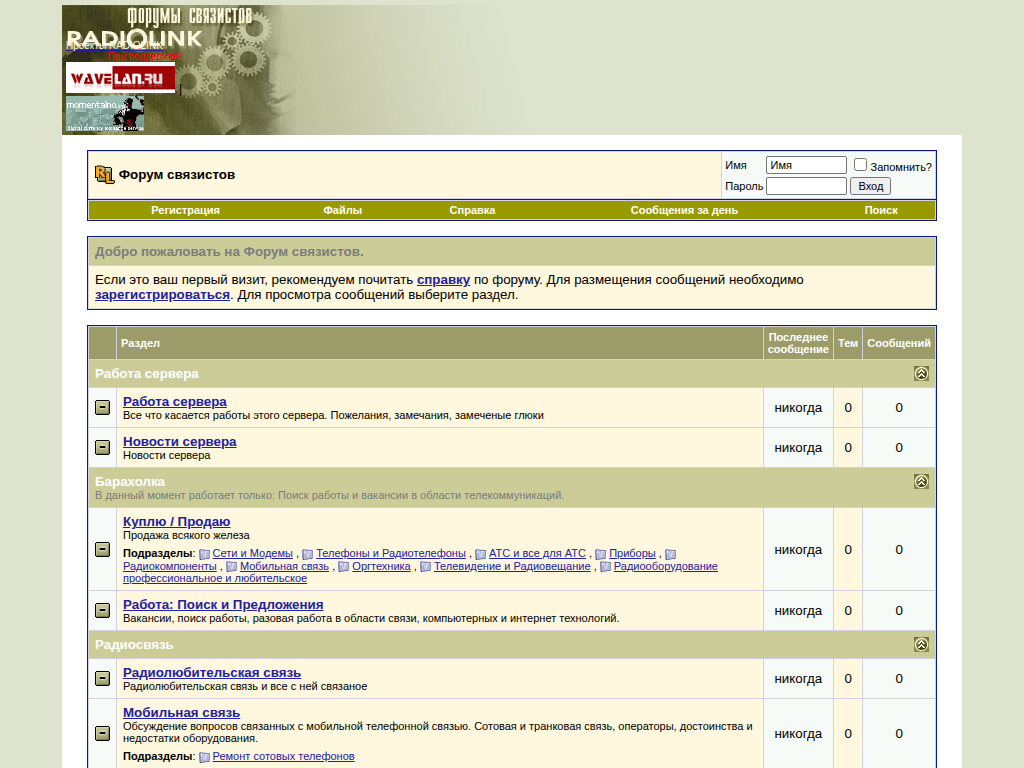Click subforum icon before Ремонт сотовых телефонов
Viewport: 1024px width, 768px height.
(x=204, y=757)
